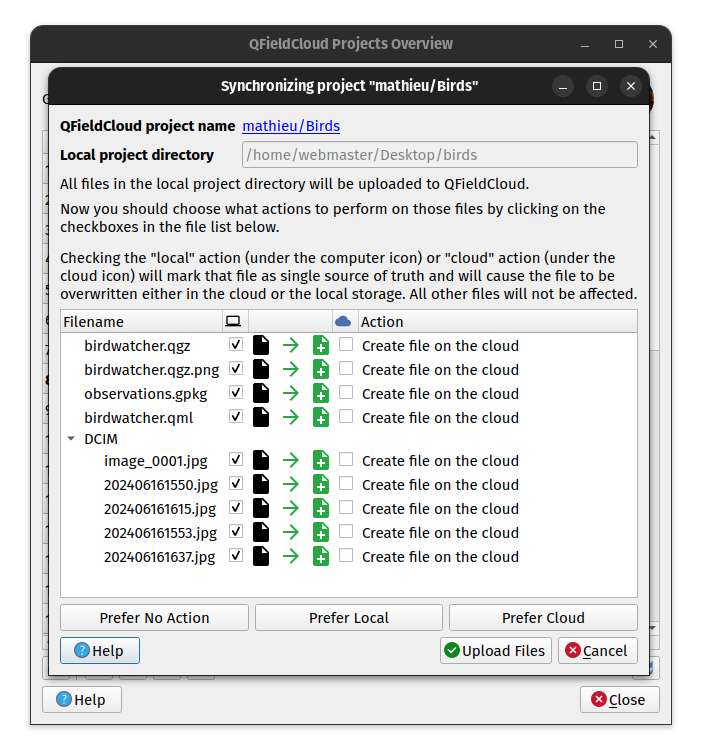Viewport: 703px width, 755px height.
Task: Enable cloud checkbox for observations.gpkg
Action: tap(346, 393)
